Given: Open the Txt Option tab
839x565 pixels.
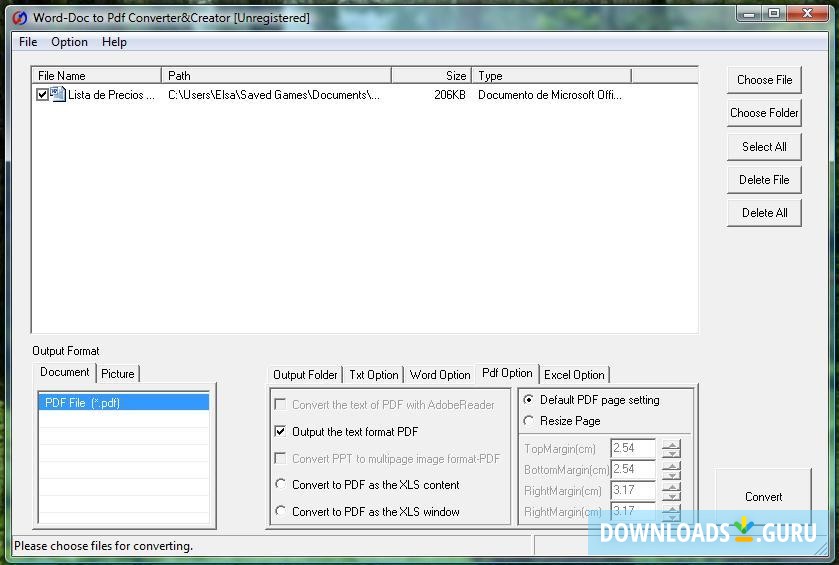Looking at the screenshot, I should tap(373, 375).
